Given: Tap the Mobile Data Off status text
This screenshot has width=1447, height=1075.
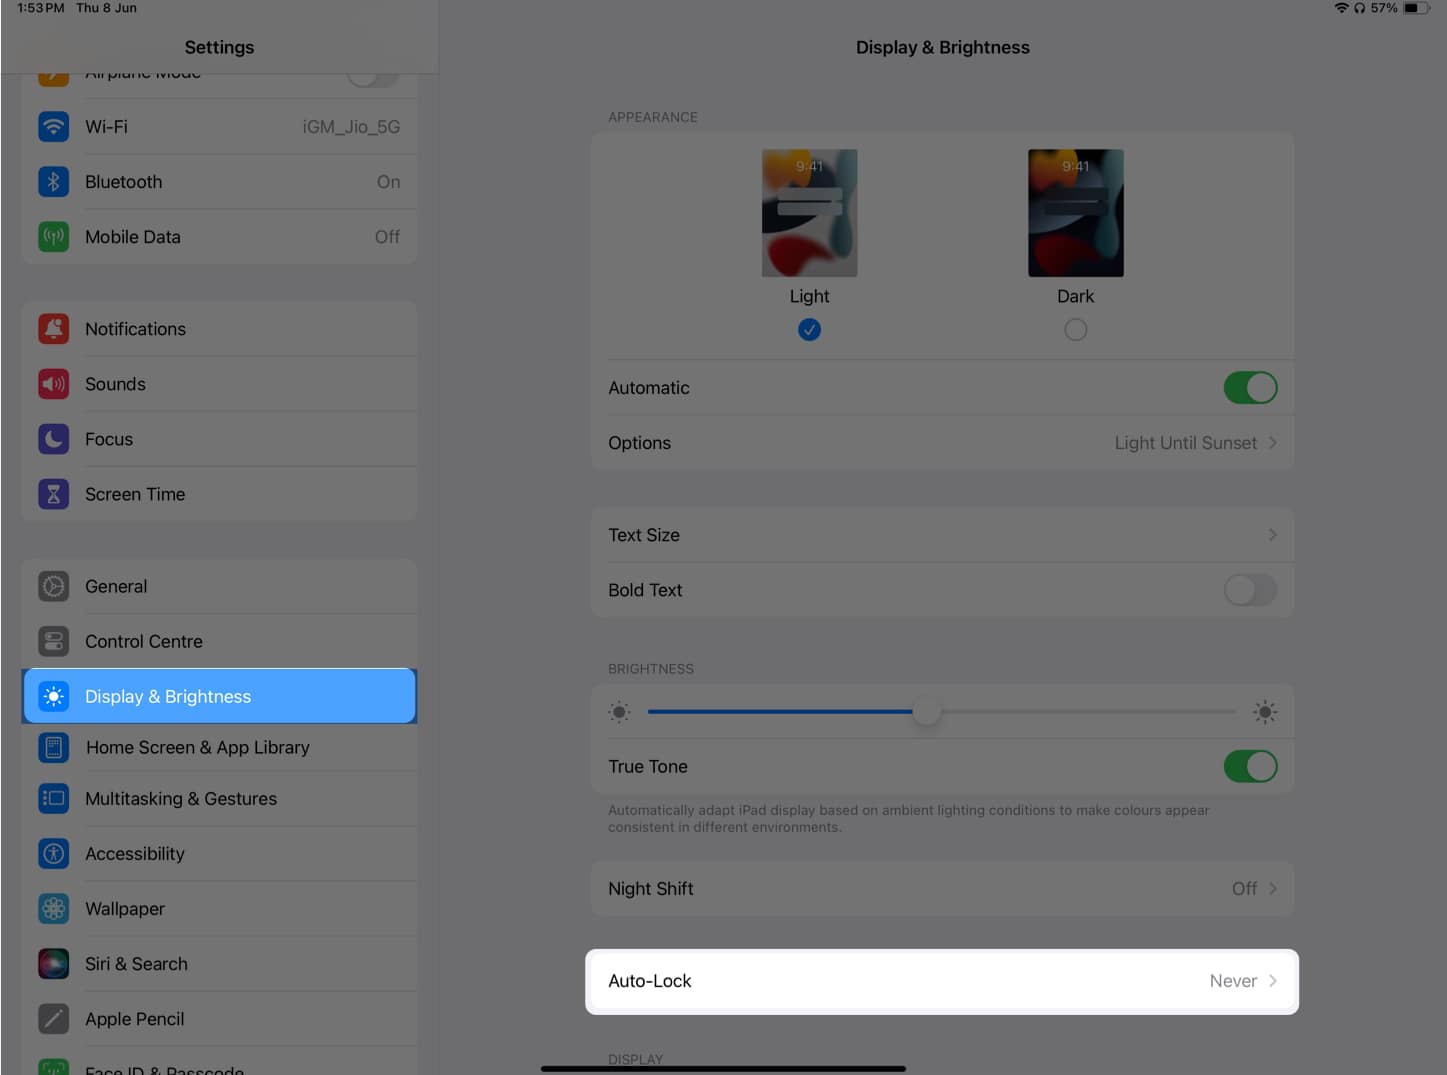Looking at the screenshot, I should [x=387, y=237].
